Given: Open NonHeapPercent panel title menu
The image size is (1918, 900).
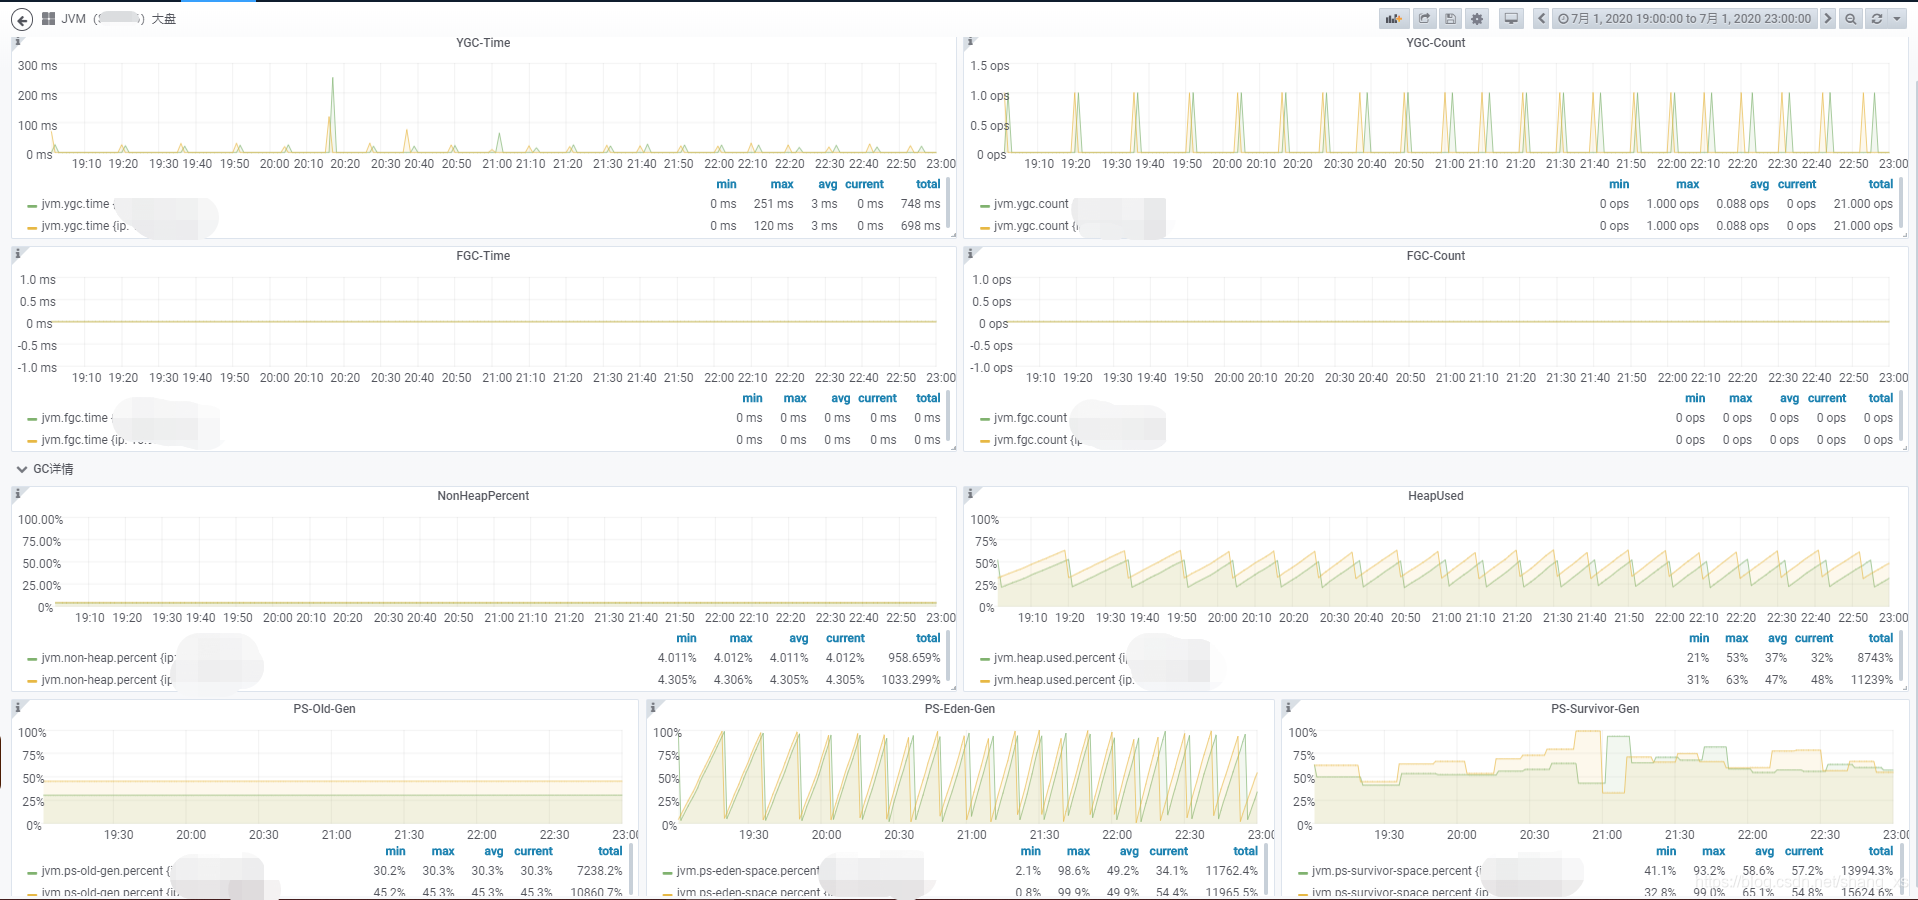Looking at the screenshot, I should [483, 496].
